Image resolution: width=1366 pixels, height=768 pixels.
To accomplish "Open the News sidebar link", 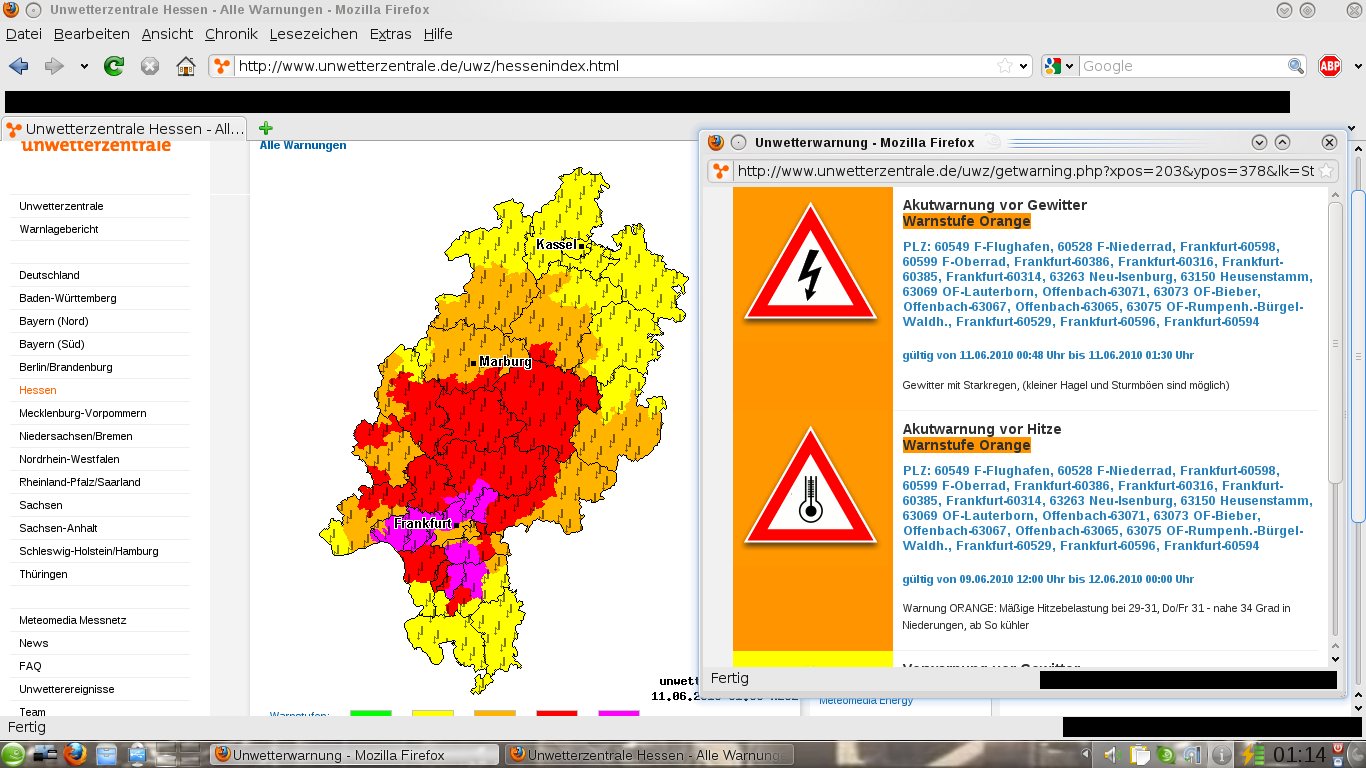I will (x=33, y=643).
